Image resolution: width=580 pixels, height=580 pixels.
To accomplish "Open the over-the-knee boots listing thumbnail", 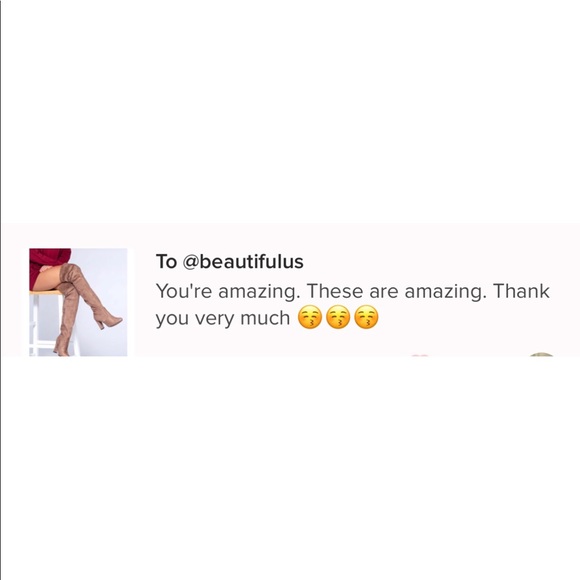I will [x=78, y=302].
